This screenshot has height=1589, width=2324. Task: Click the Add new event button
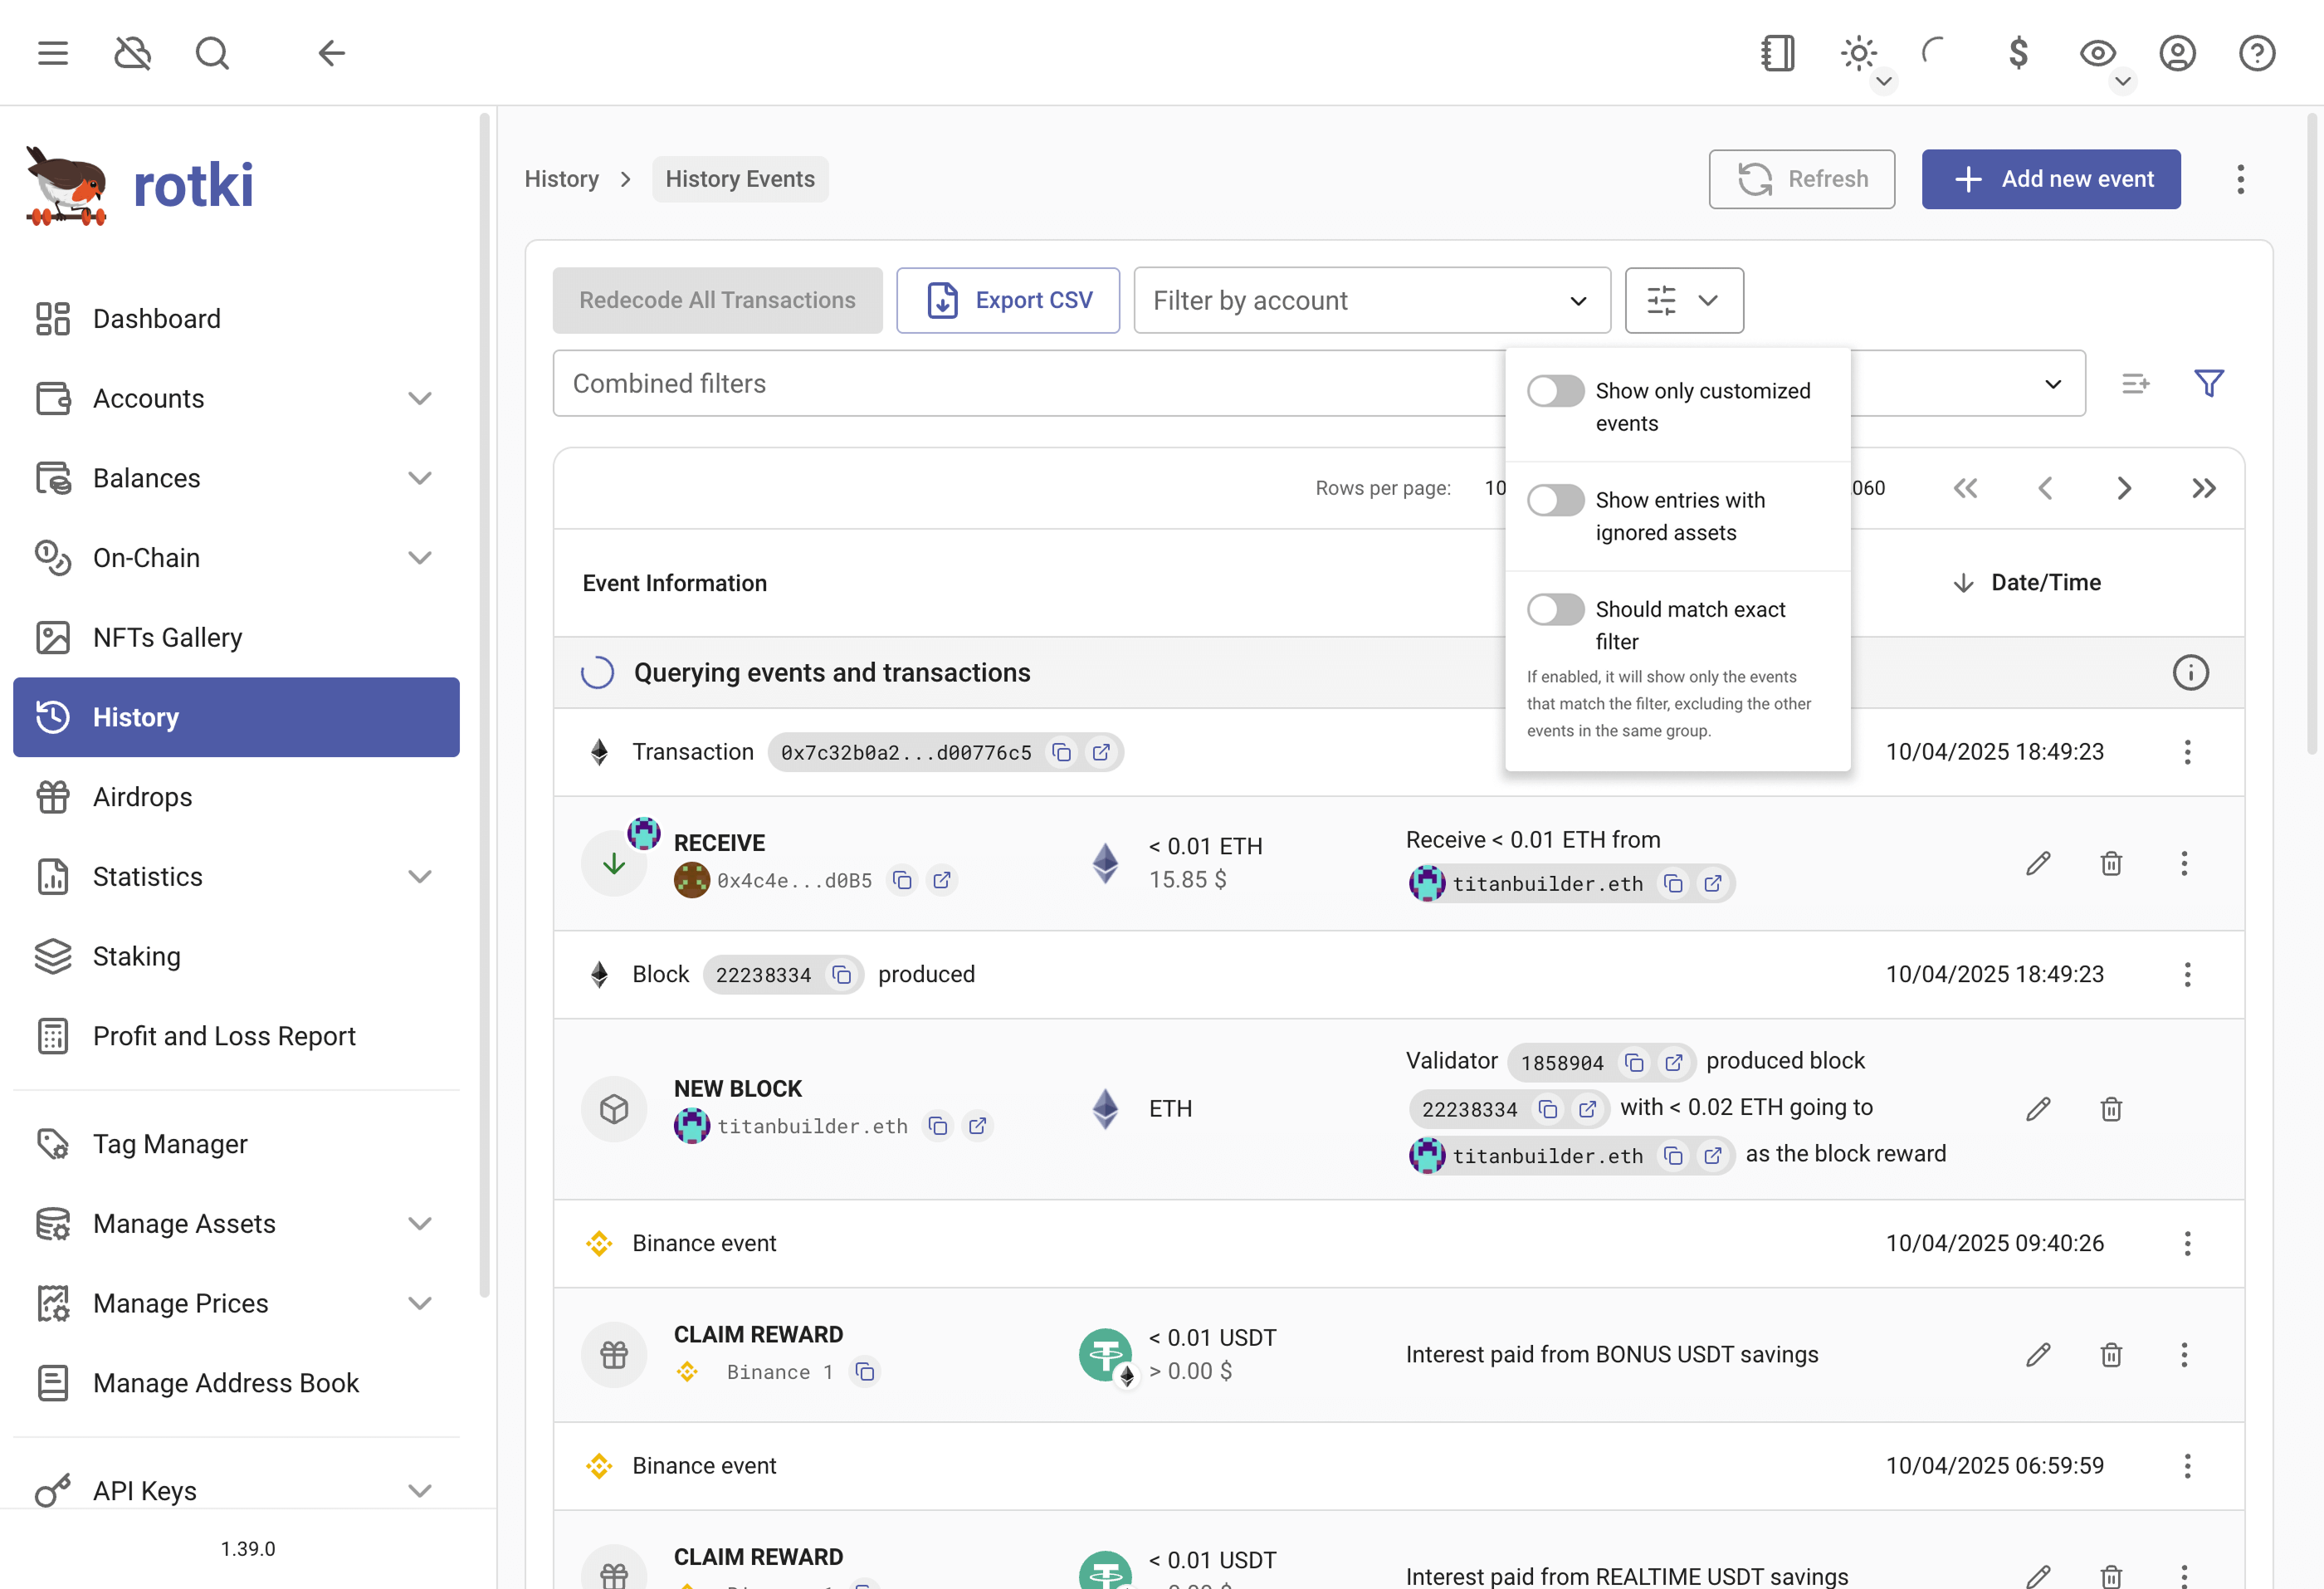pos(2050,179)
